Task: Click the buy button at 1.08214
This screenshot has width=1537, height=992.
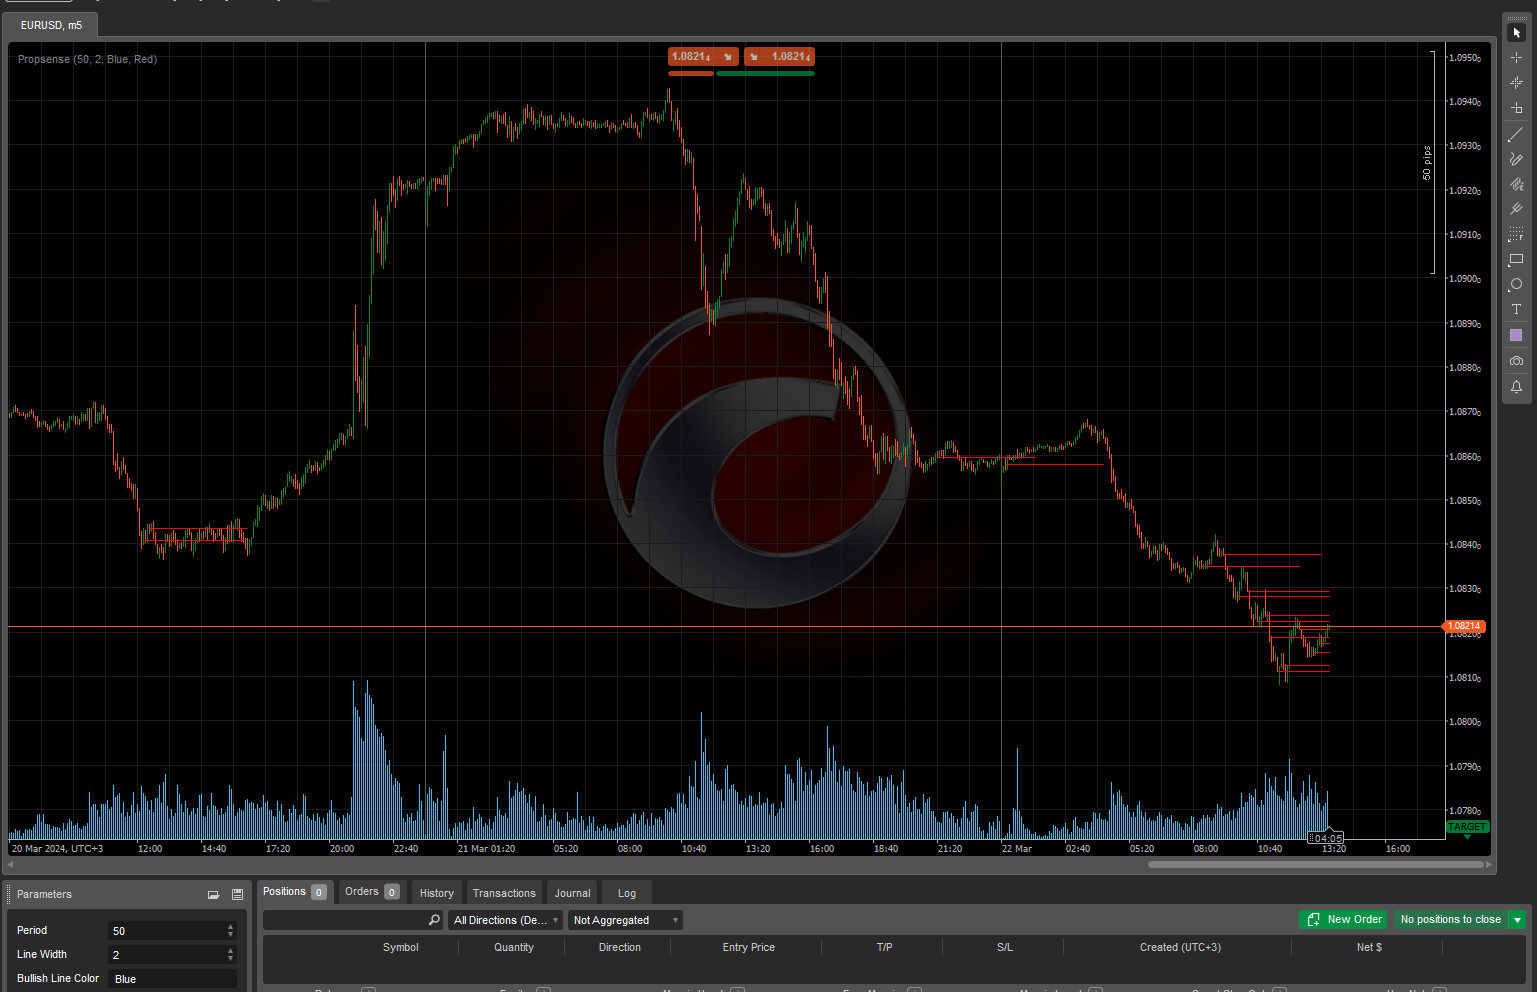Action: (x=779, y=57)
